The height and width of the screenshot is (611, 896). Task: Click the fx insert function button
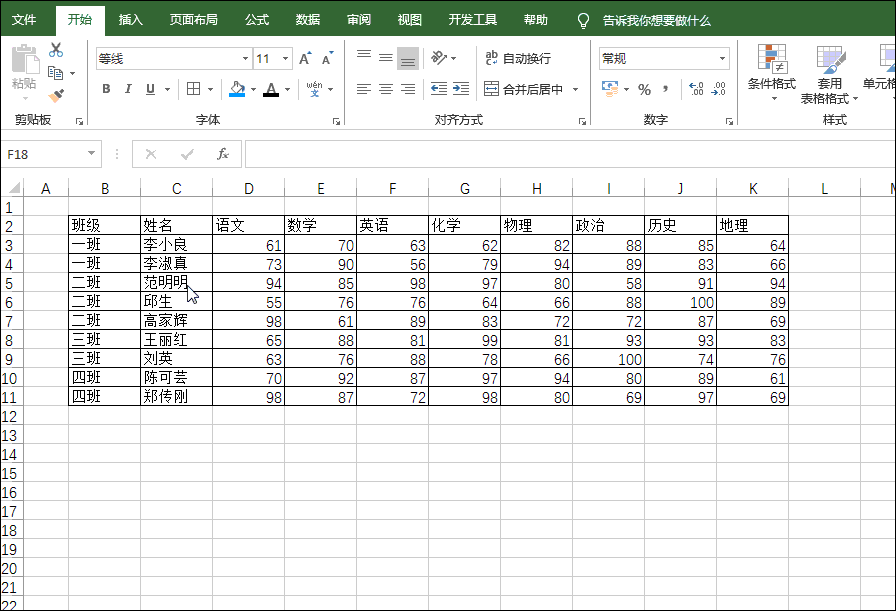coord(222,153)
